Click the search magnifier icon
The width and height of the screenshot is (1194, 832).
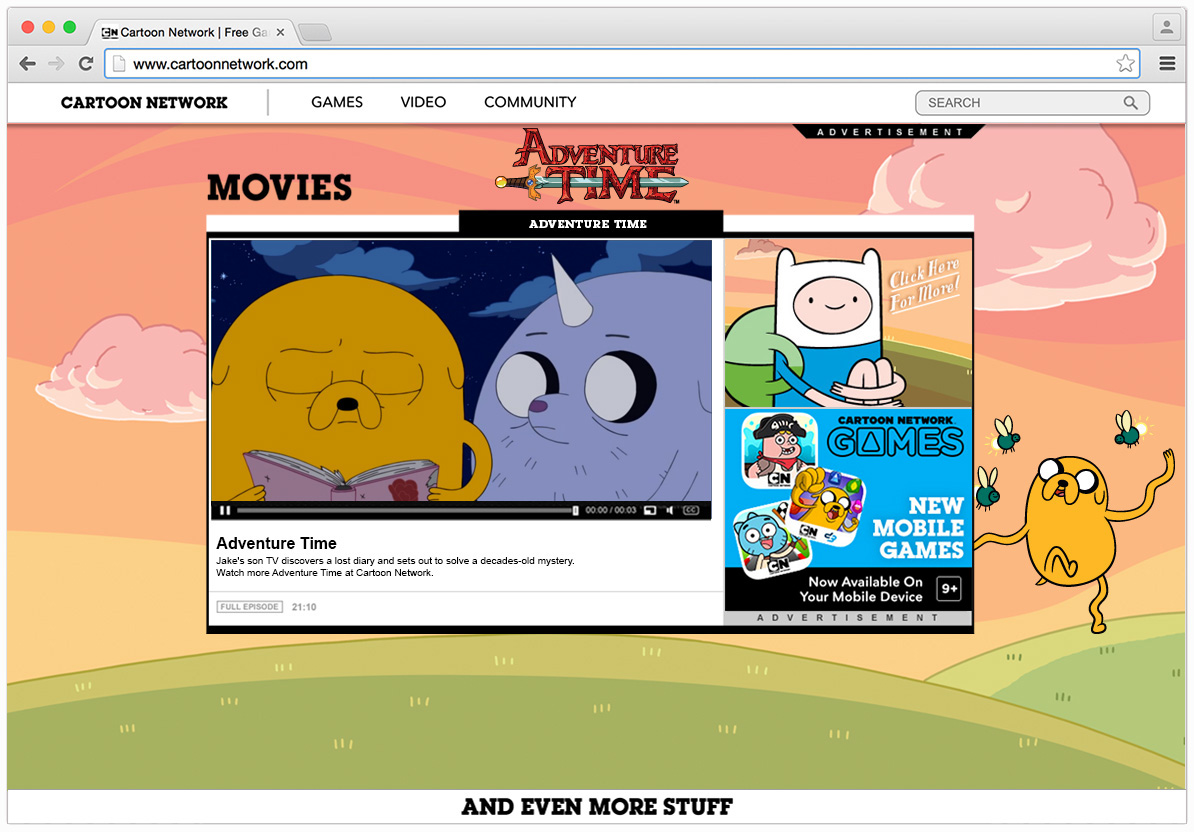[1130, 103]
